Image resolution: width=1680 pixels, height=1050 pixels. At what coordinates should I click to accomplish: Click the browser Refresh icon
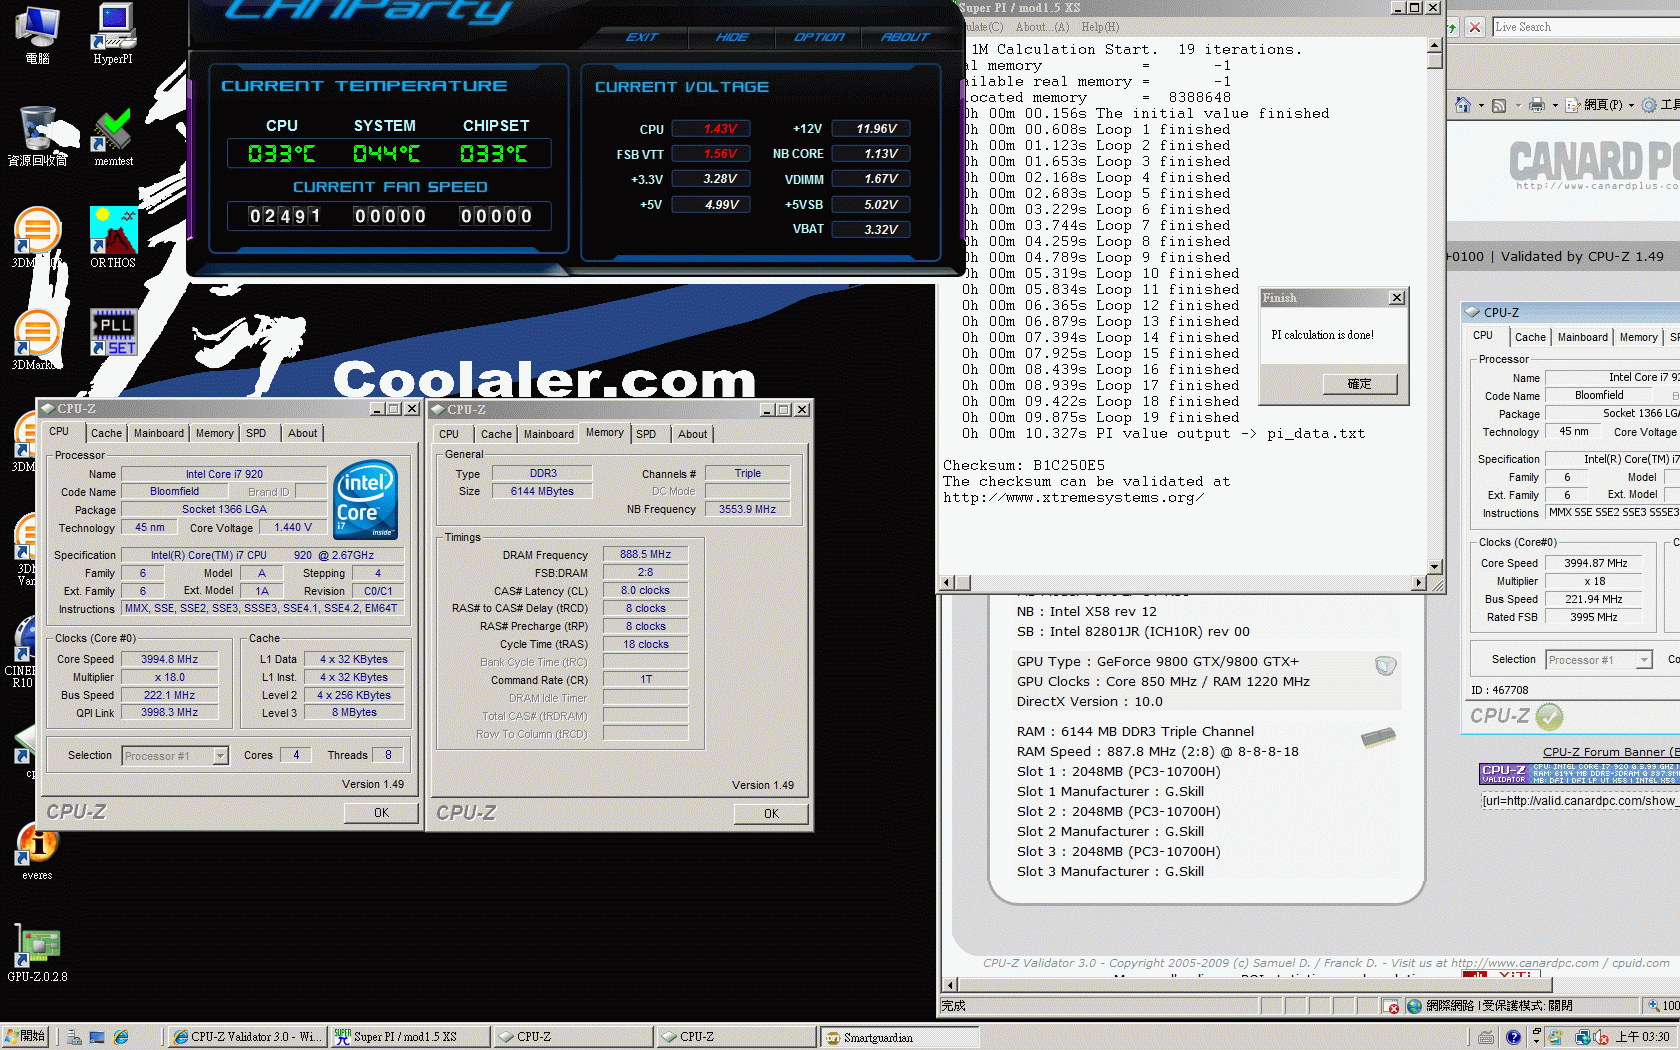pos(1452,27)
